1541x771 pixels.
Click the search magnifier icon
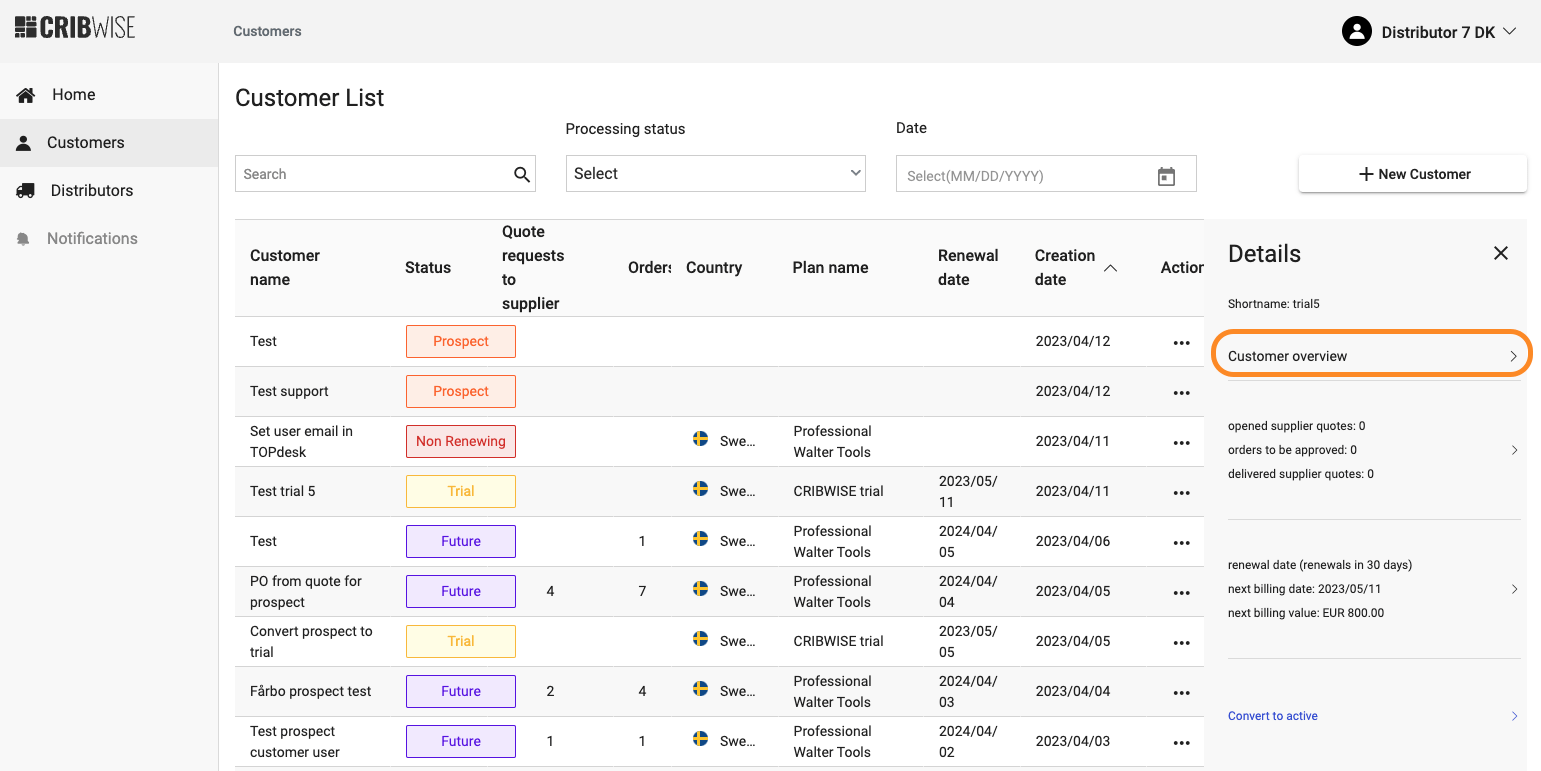point(521,174)
